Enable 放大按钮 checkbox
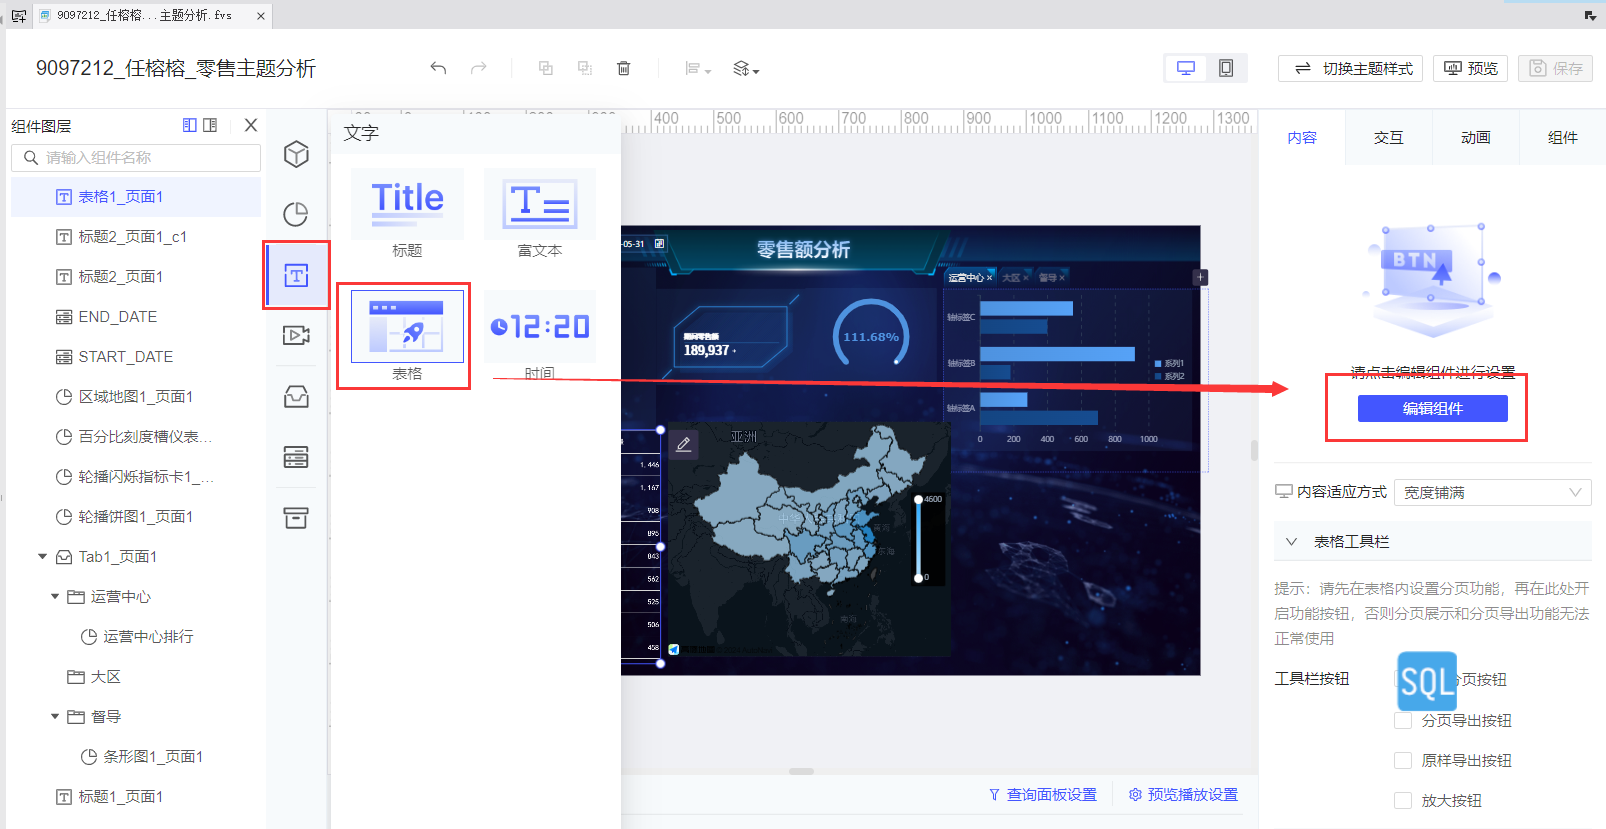 tap(1403, 800)
